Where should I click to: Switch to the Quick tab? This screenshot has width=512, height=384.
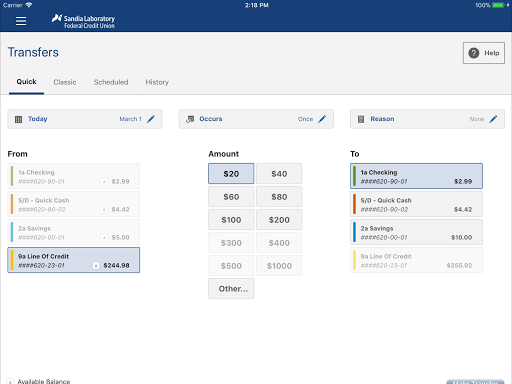[26, 82]
